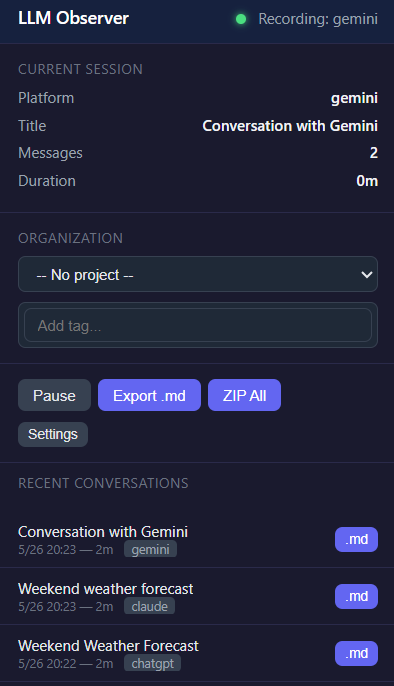
Task: Open recent conversation 'Conversation with Gemini'
Action: pyautogui.click(x=103, y=532)
